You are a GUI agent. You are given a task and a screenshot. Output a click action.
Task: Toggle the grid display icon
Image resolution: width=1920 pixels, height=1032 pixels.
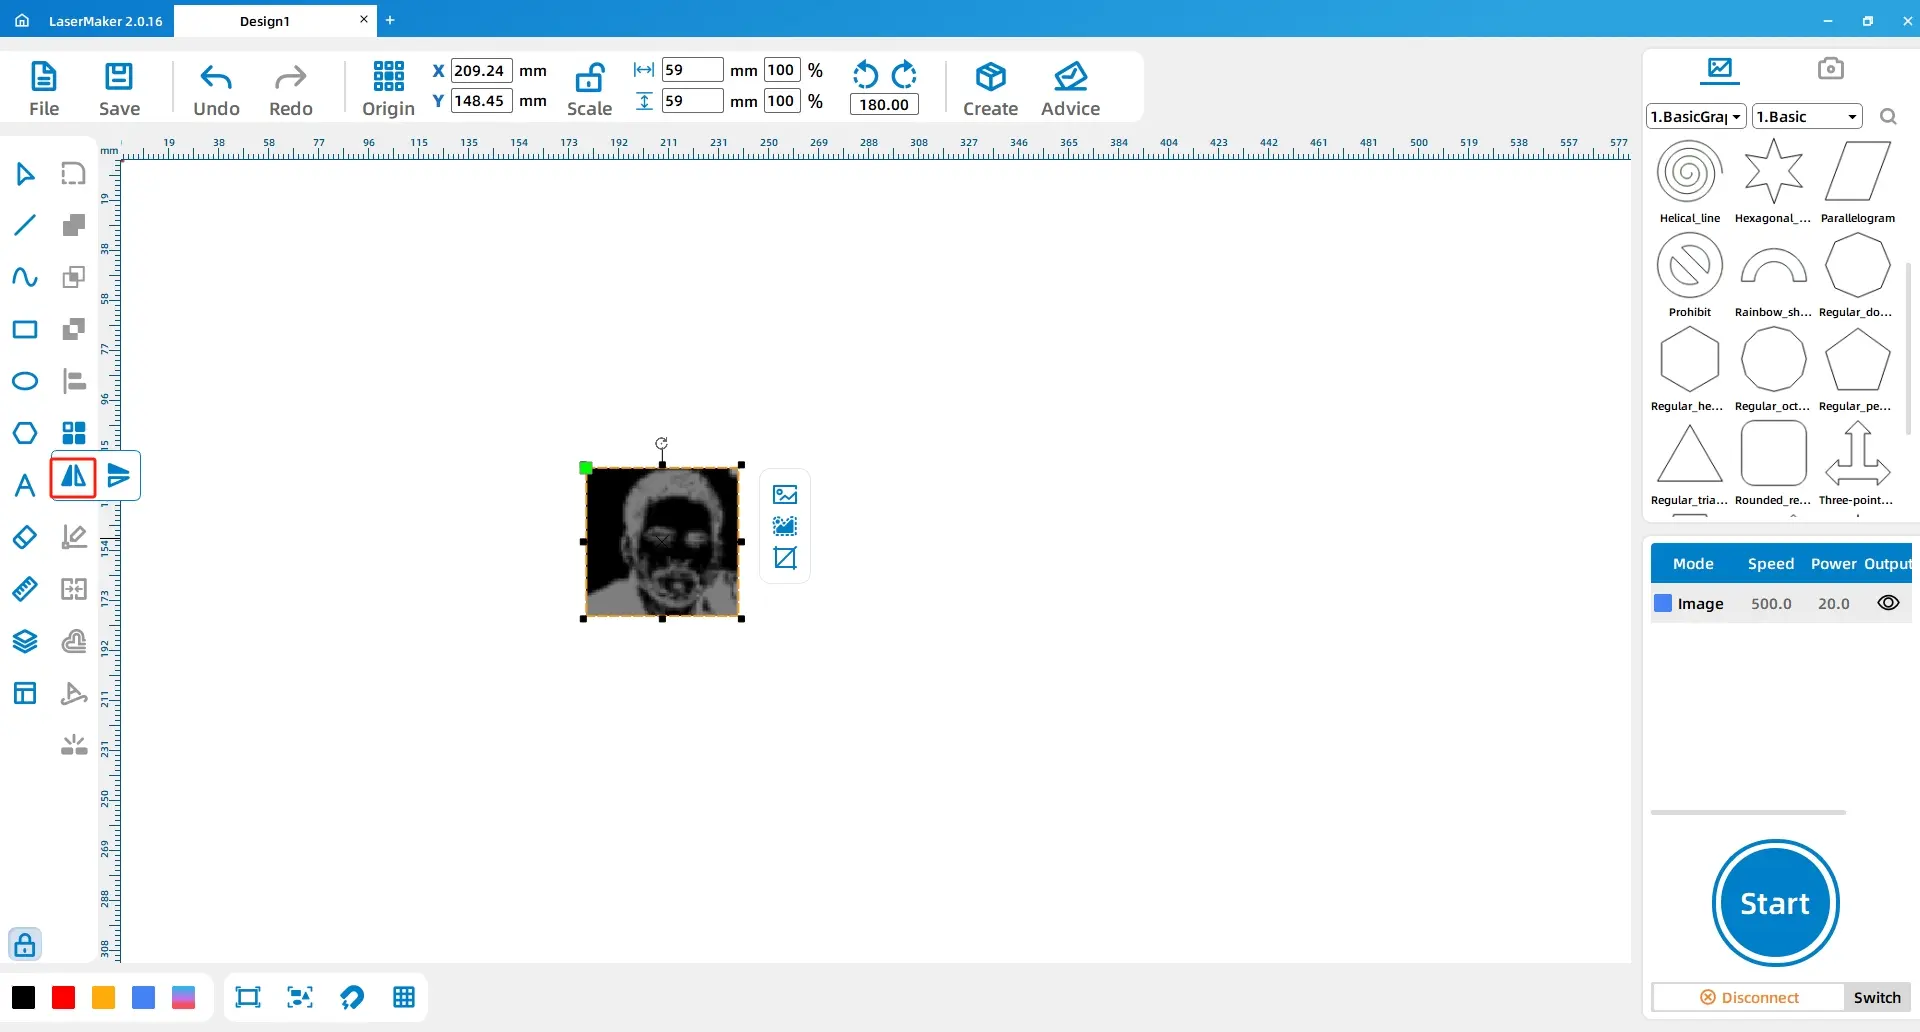pos(404,997)
